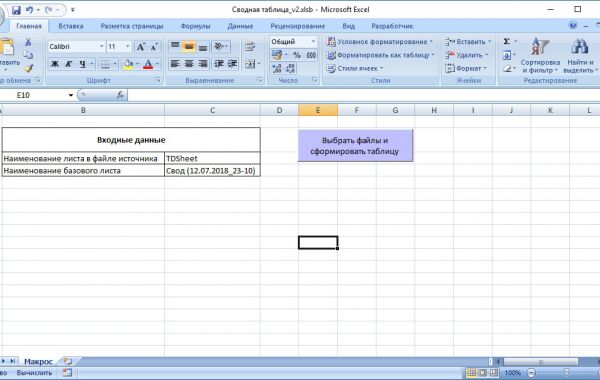Align text to middle of cell
The width and height of the screenshot is (600, 380).
[x=189, y=46]
